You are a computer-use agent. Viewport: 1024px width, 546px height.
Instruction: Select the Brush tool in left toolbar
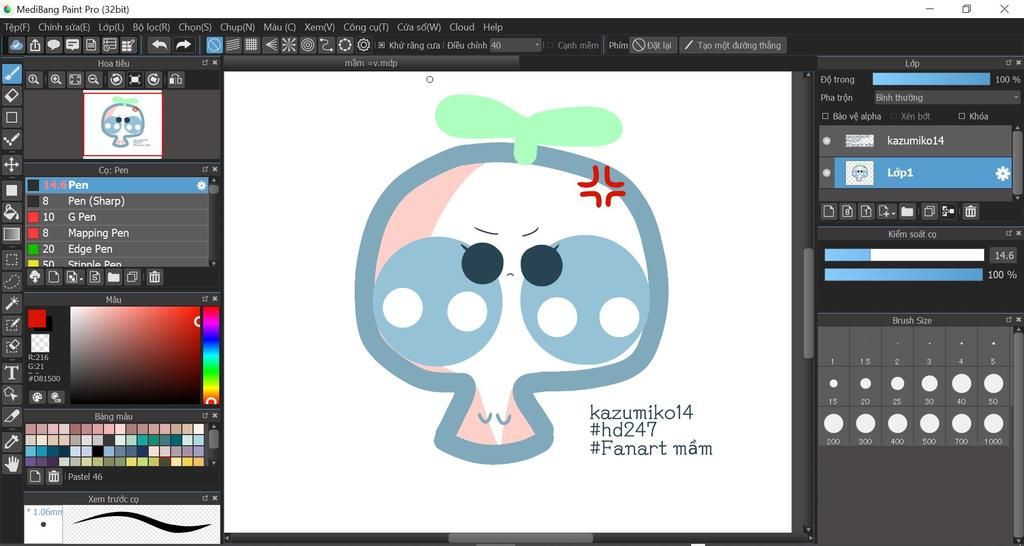[x=12, y=73]
